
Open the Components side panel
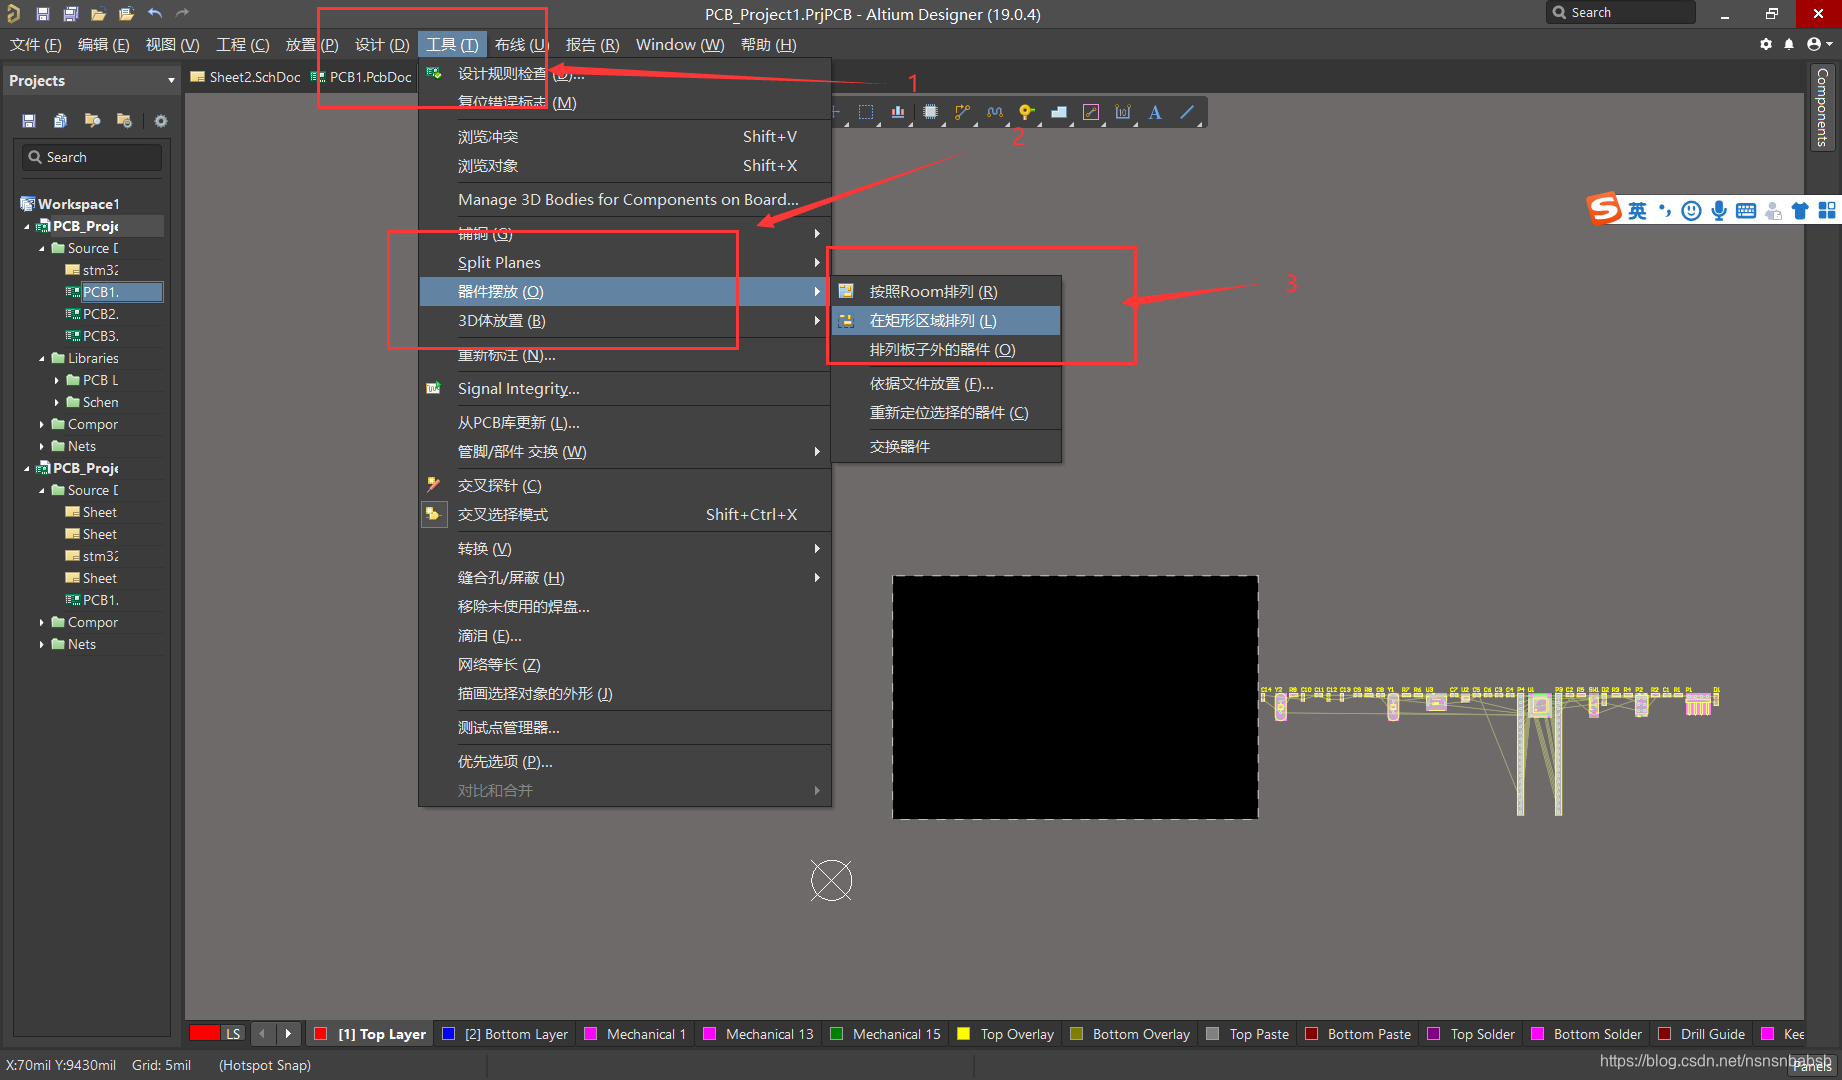tap(1822, 108)
